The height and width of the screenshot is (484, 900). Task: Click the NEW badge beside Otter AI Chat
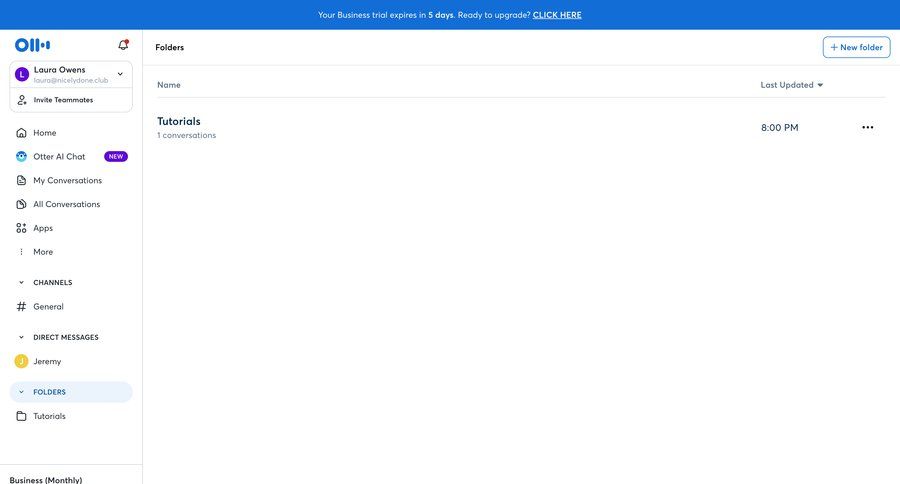coord(116,156)
